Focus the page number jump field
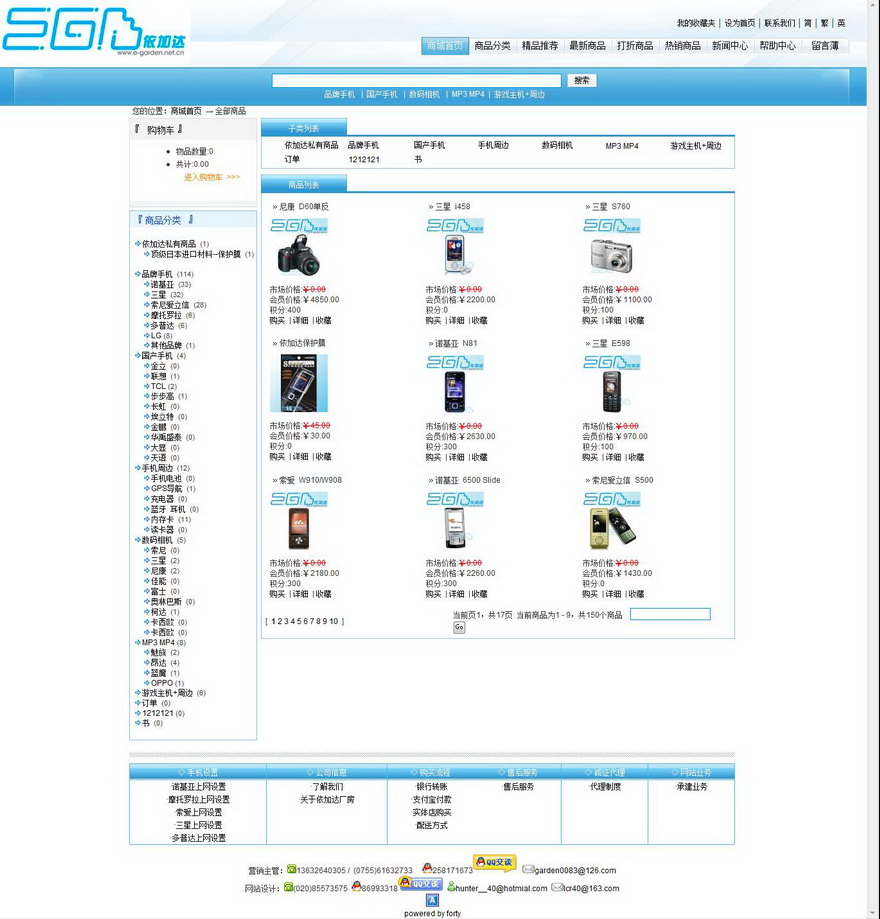 [670, 614]
